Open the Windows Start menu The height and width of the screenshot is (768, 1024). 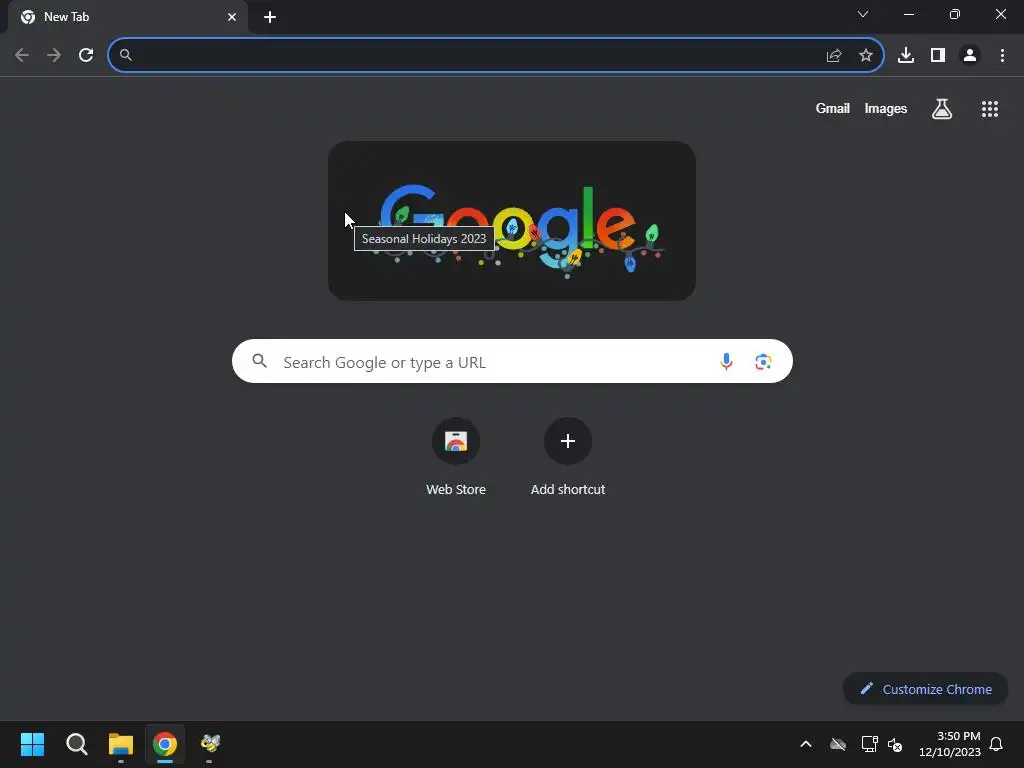click(32, 744)
